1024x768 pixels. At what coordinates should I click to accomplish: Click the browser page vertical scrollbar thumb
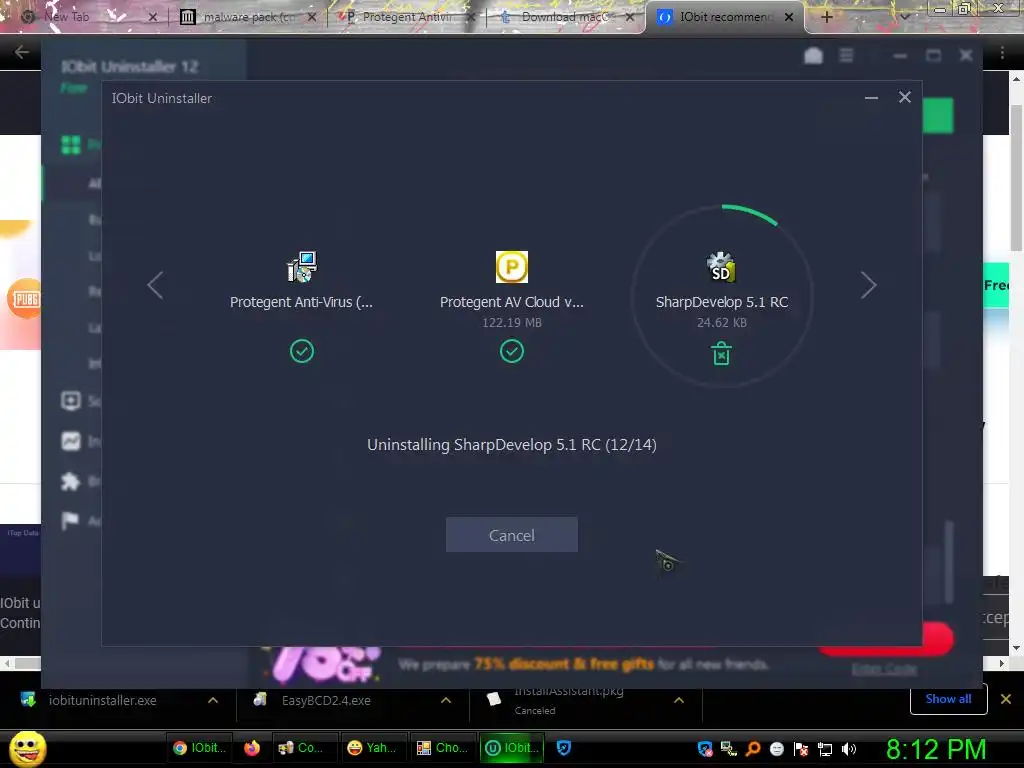(x=1016, y=176)
